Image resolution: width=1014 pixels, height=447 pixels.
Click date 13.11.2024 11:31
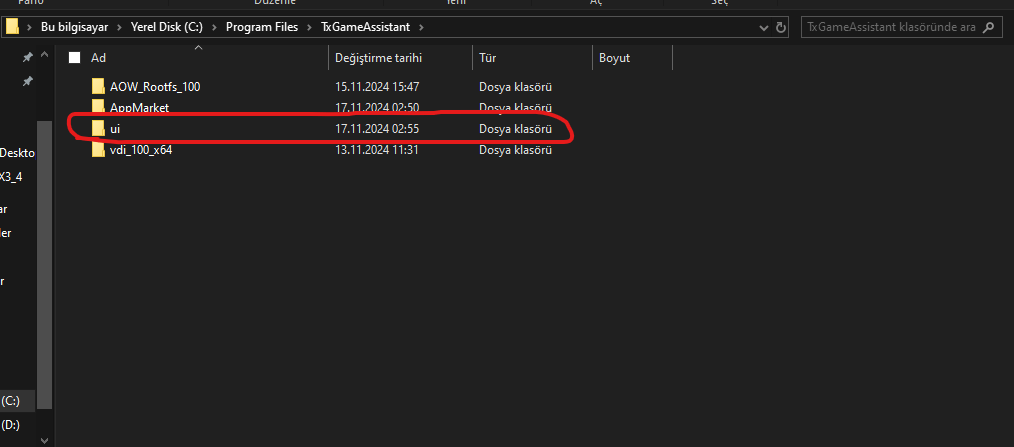[377, 150]
